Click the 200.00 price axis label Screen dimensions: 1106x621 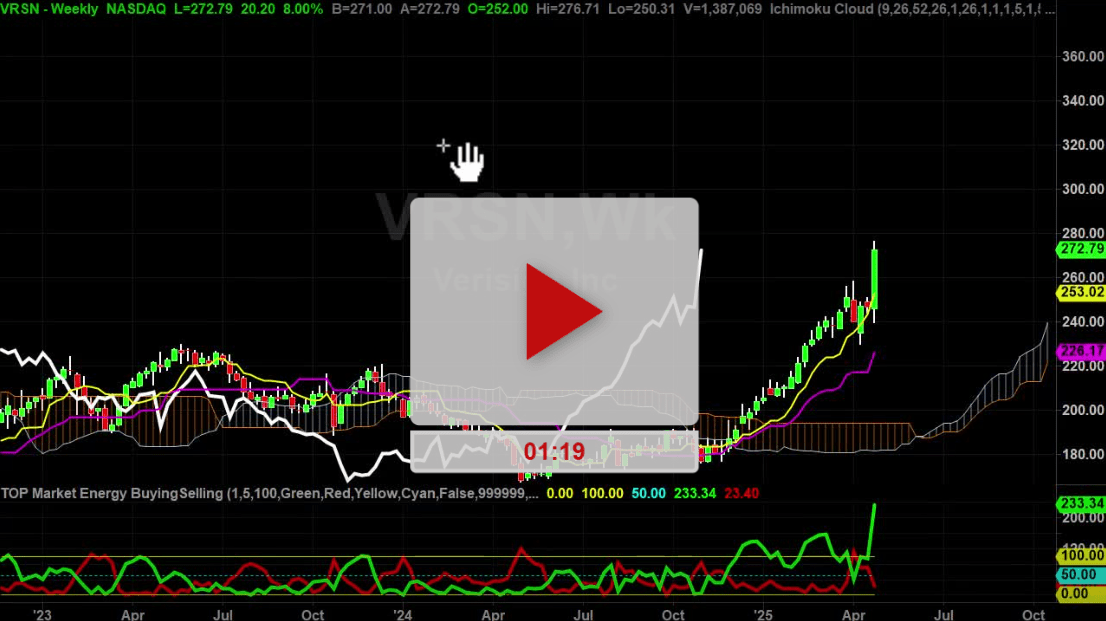coord(1083,410)
